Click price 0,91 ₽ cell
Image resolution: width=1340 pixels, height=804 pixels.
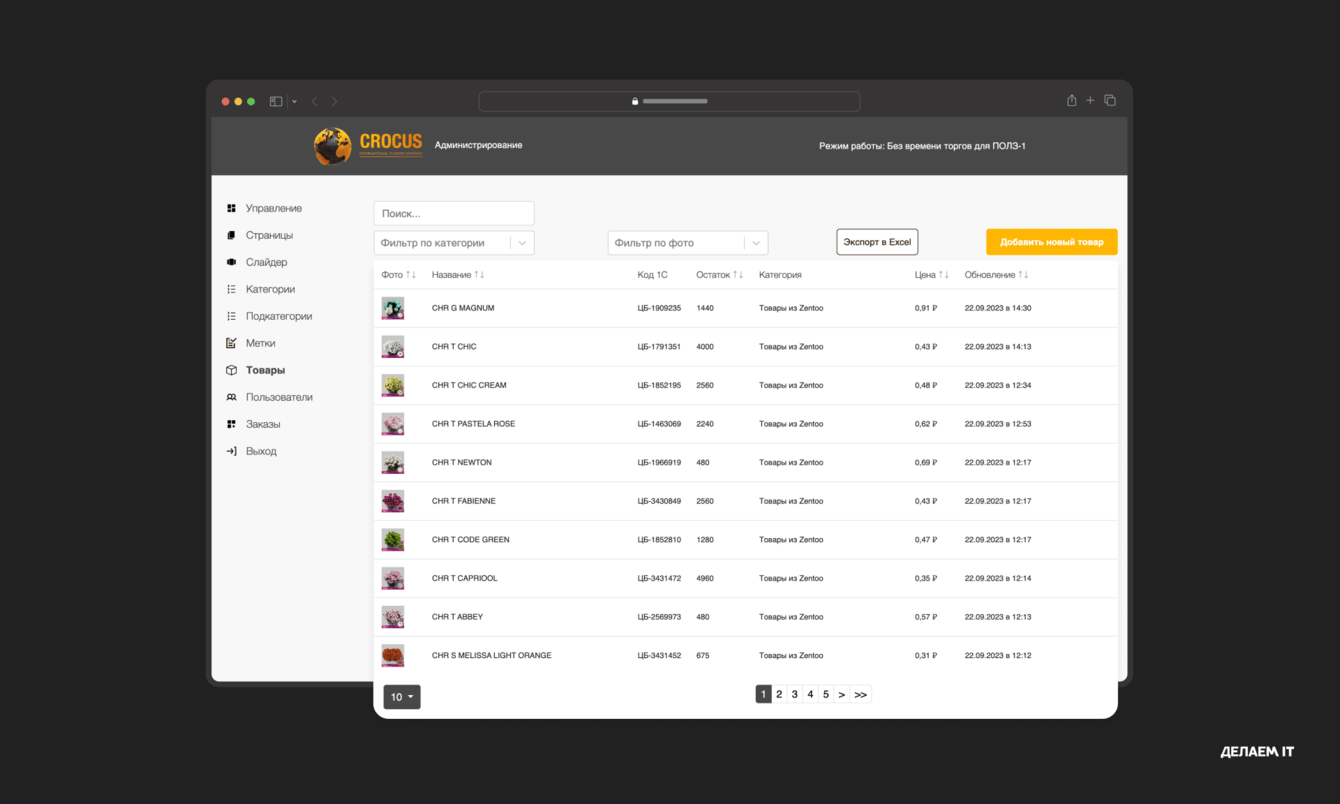tap(926, 308)
